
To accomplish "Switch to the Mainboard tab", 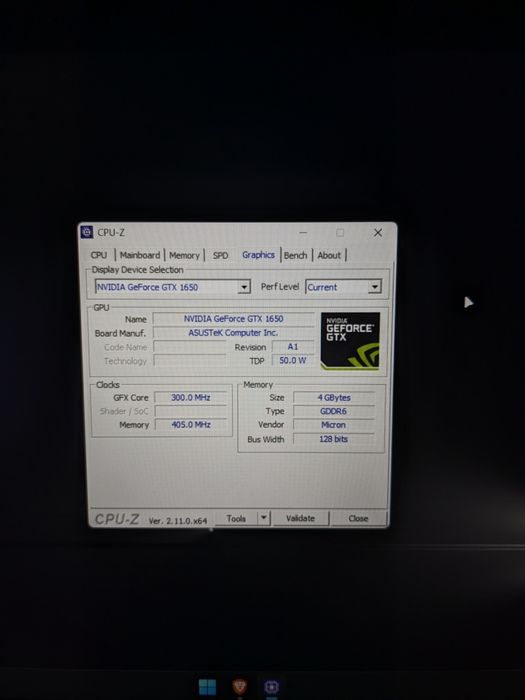I will click(140, 255).
